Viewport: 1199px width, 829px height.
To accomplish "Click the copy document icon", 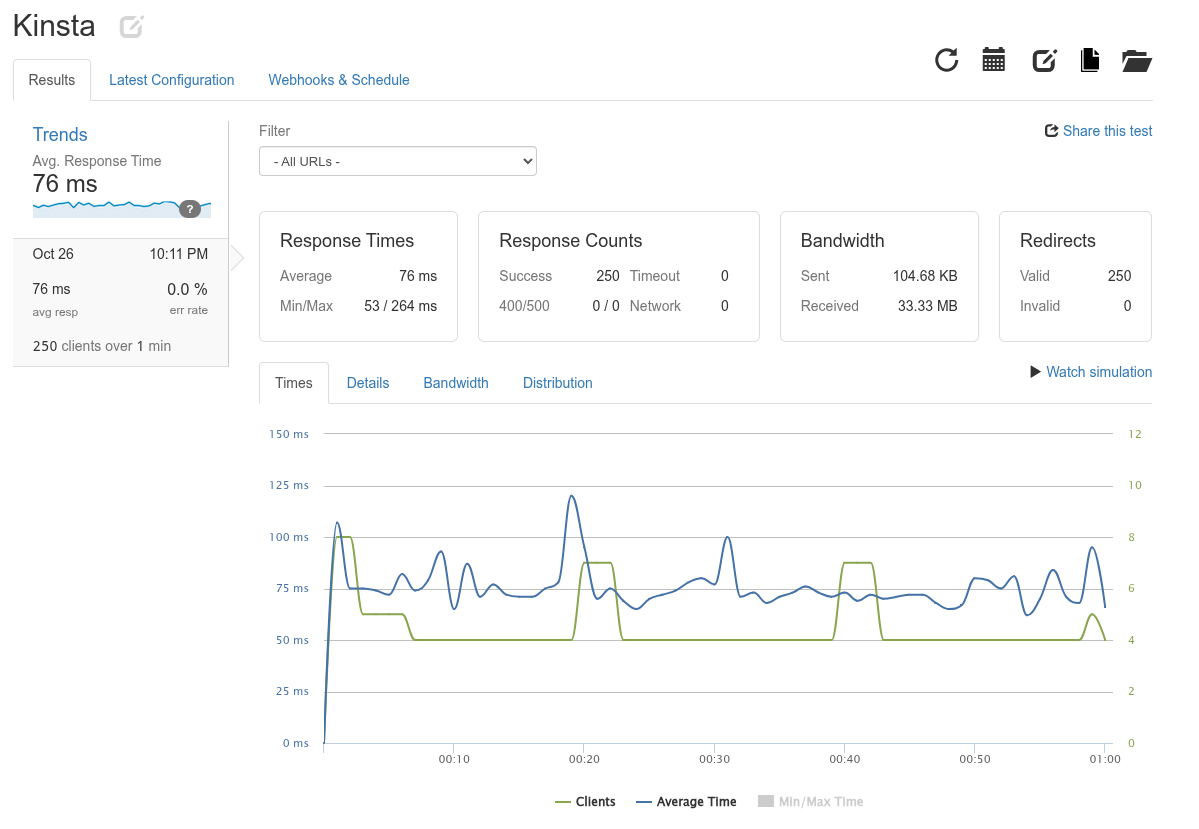I will [x=1090, y=60].
